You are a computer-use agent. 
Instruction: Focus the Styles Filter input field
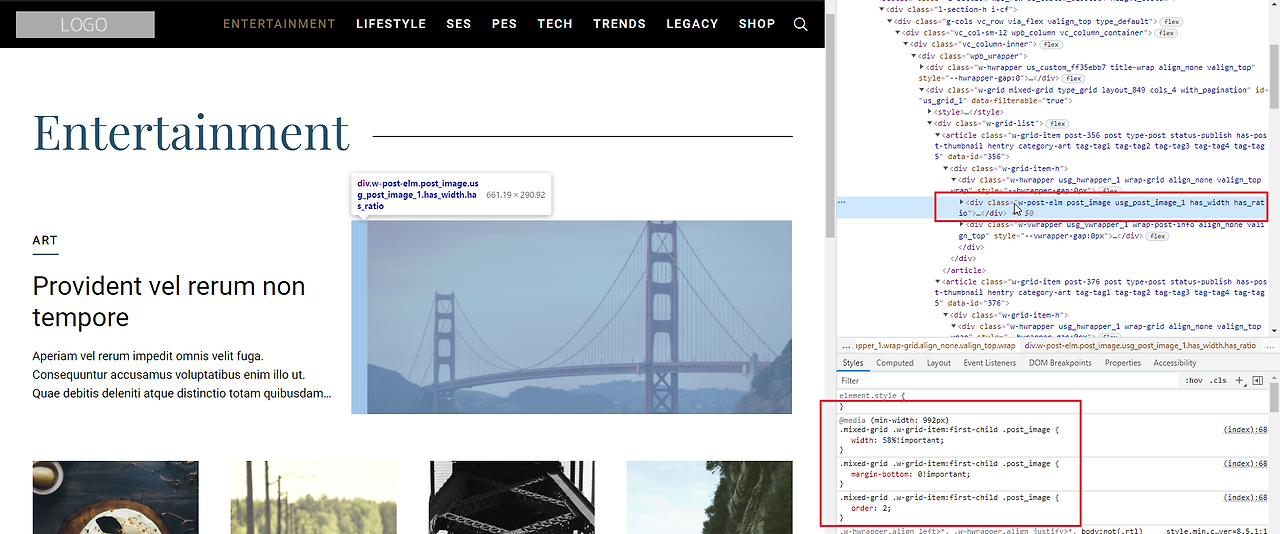1008,380
